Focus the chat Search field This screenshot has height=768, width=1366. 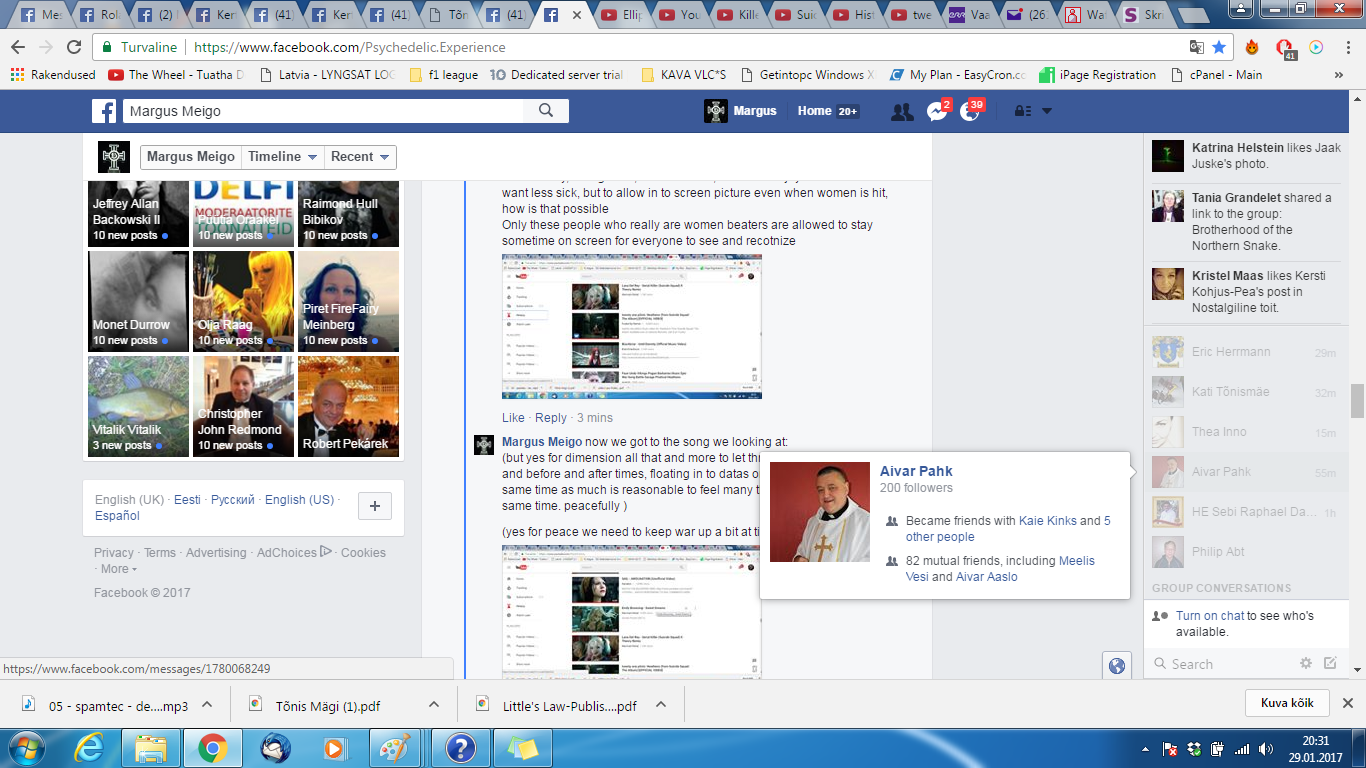click(x=1222, y=664)
